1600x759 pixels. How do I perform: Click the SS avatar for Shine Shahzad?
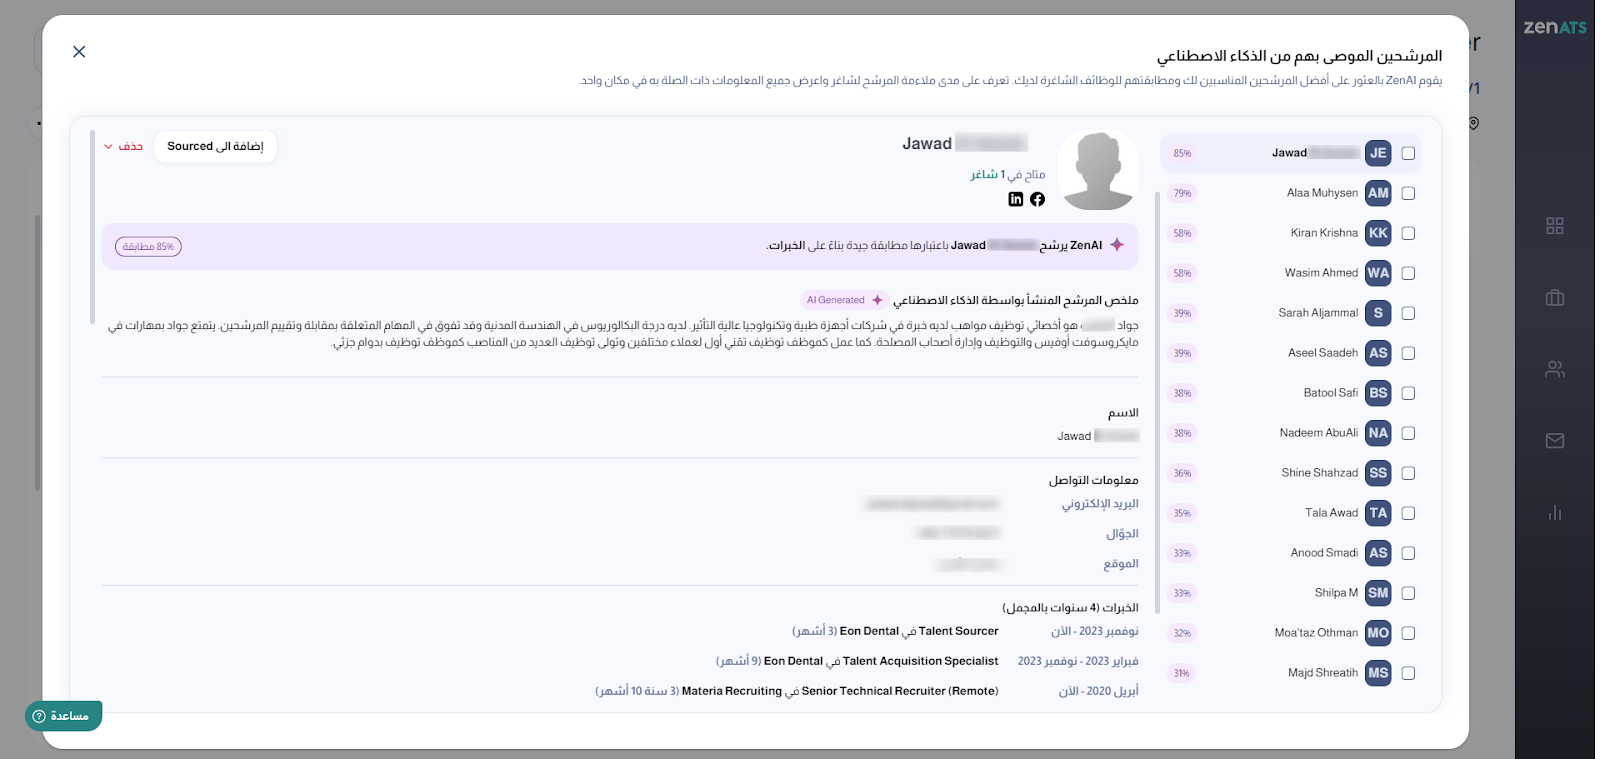pyautogui.click(x=1378, y=473)
